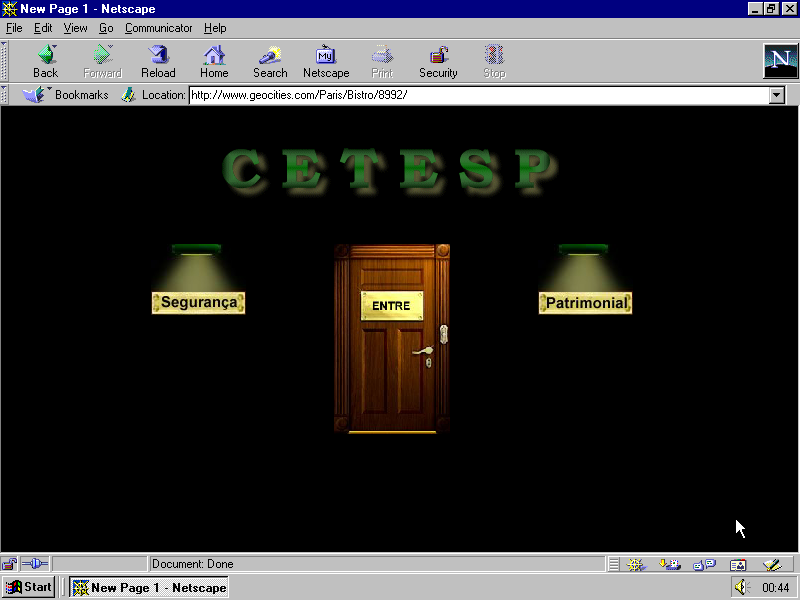Click the Netscape N logo
Viewport: 800px width, 600px height.
tap(778, 61)
